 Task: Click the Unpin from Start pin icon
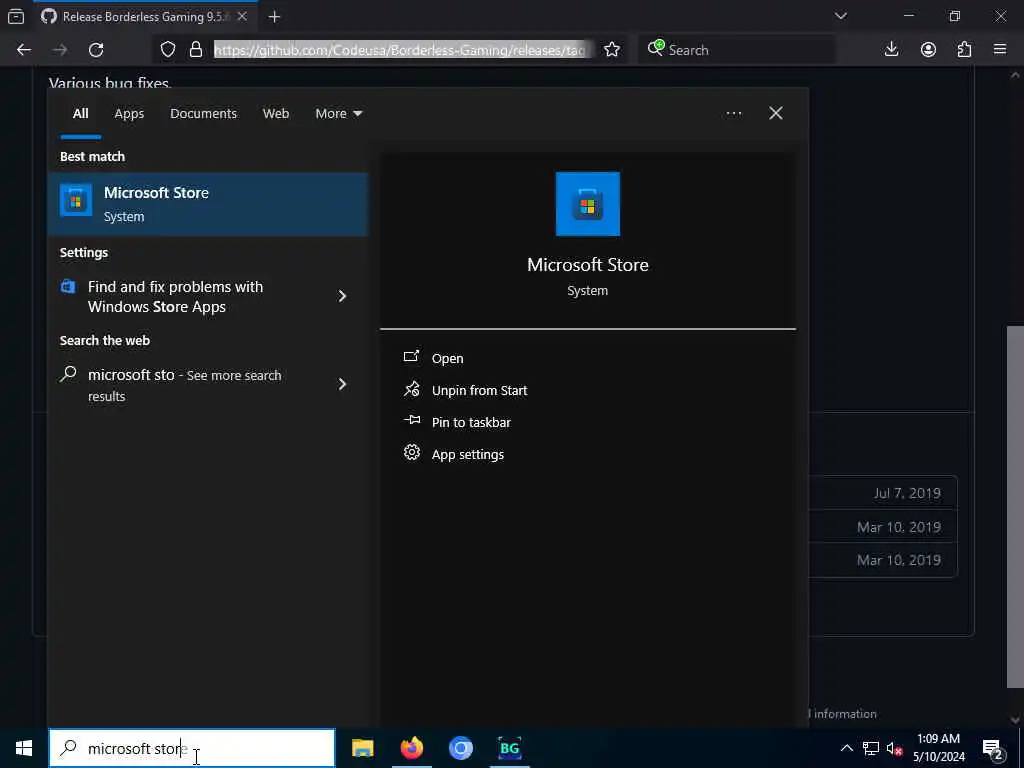411,389
